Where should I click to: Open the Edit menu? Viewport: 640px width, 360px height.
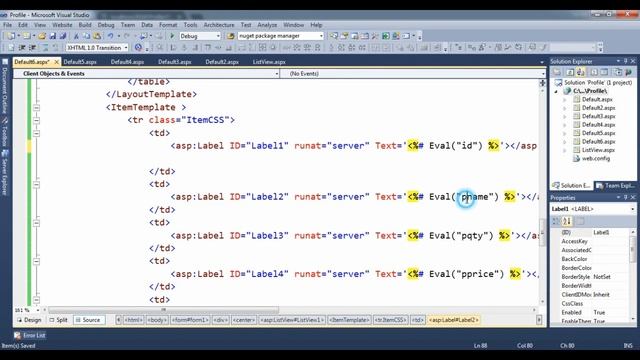coord(23,25)
